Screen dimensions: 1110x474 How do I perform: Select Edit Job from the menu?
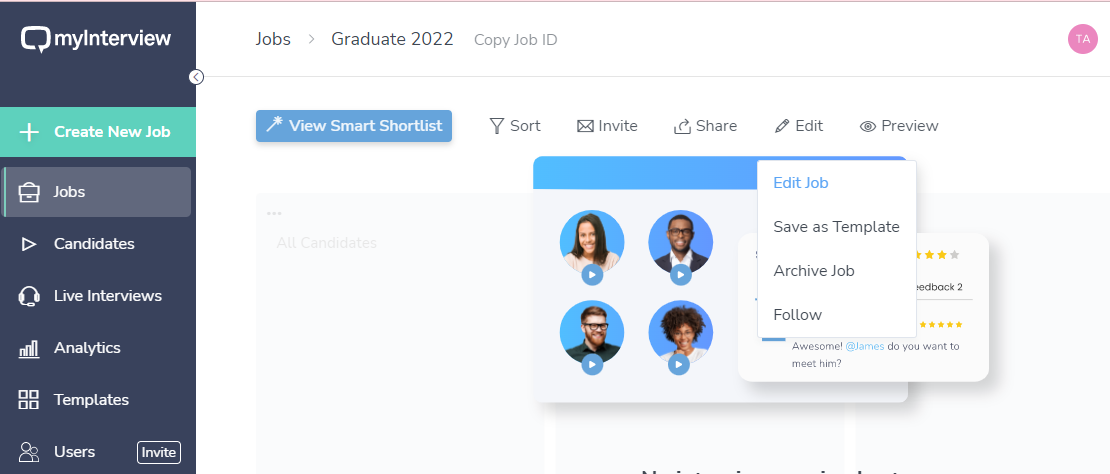coord(801,183)
